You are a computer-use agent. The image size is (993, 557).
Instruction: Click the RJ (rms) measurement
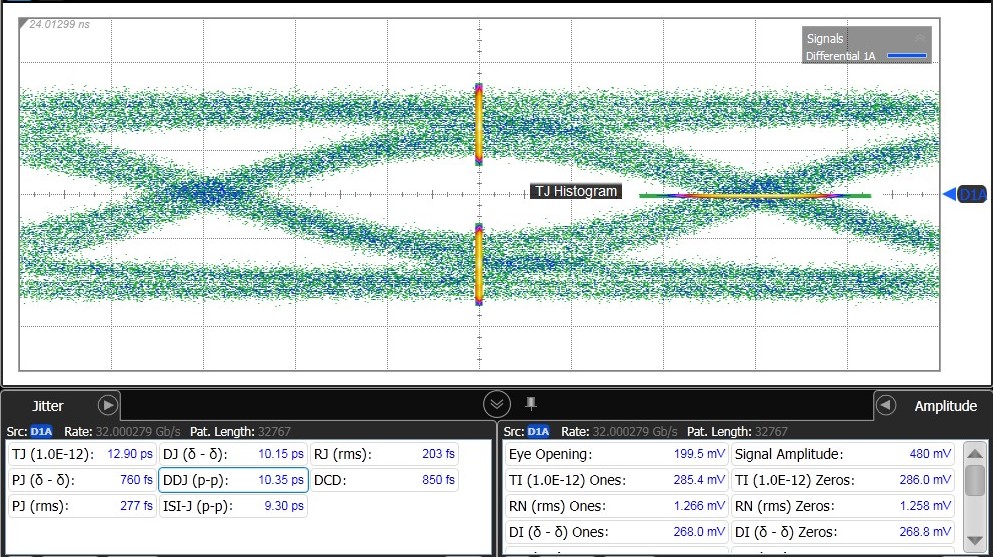point(384,454)
